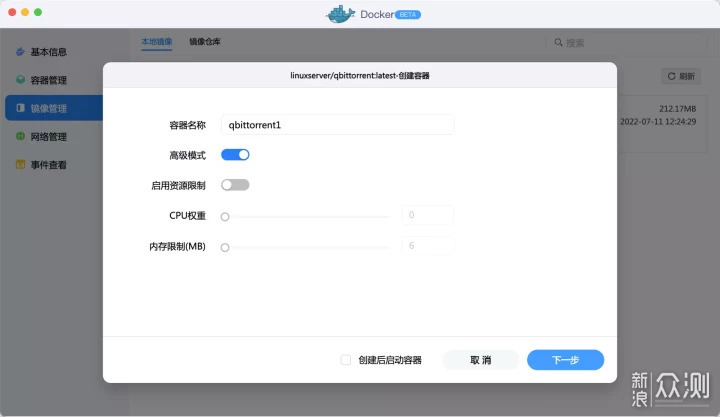720x417 pixels.
Task: Click the 2022-07-11 12:24:29 timestamp
Action: pos(658,122)
